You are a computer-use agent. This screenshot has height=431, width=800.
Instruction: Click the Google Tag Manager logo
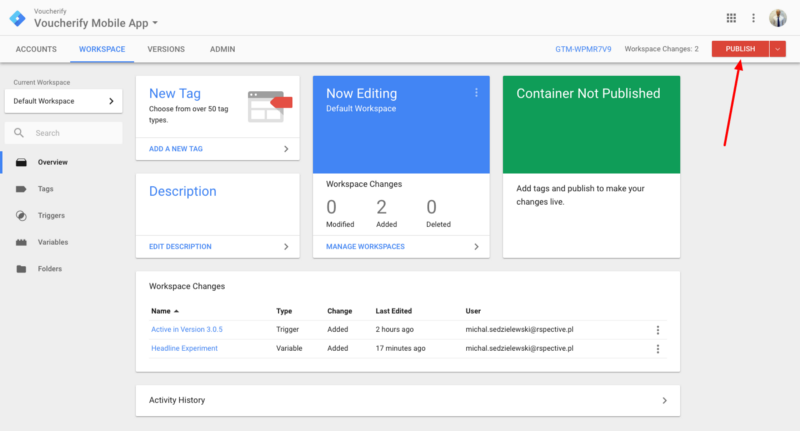17,18
